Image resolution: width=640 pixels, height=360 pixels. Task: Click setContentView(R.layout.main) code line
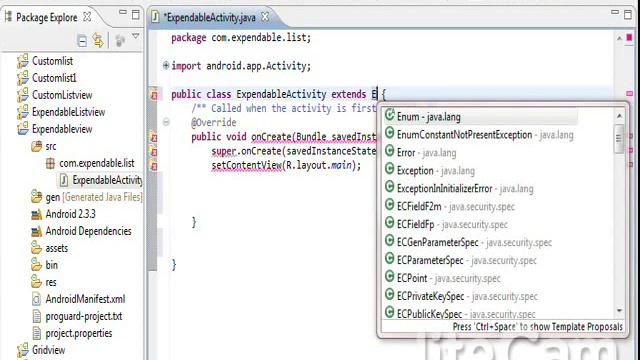[x=286, y=165]
